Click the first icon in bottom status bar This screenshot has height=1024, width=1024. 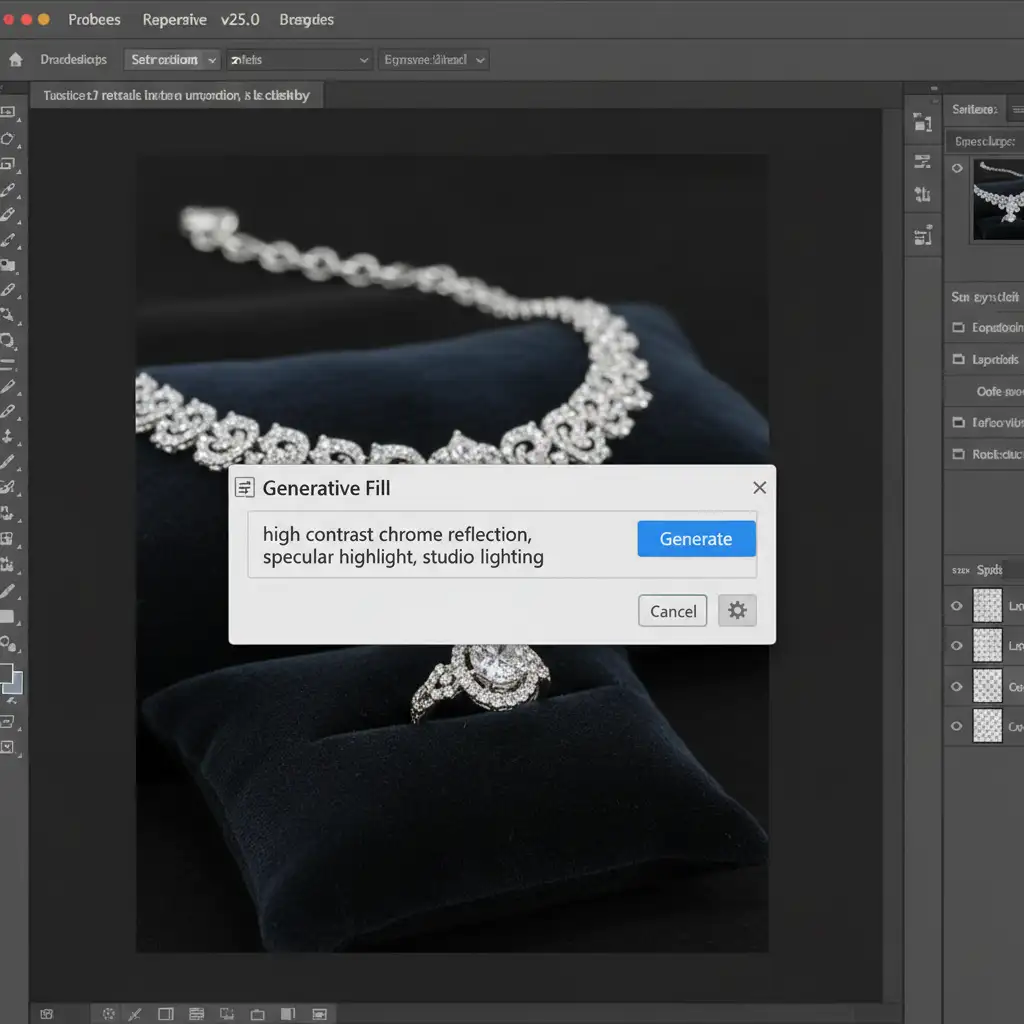(45, 1014)
